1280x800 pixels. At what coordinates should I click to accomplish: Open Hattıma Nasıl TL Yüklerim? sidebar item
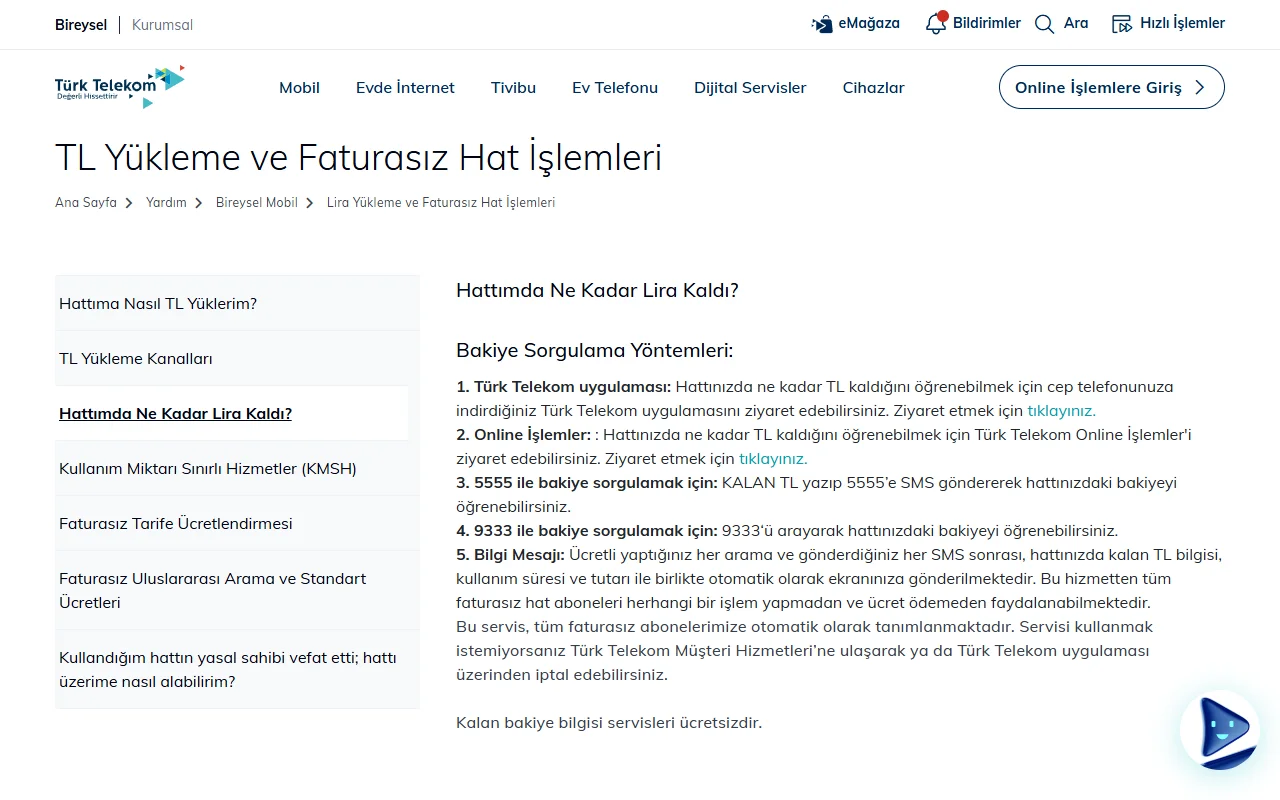click(x=237, y=303)
